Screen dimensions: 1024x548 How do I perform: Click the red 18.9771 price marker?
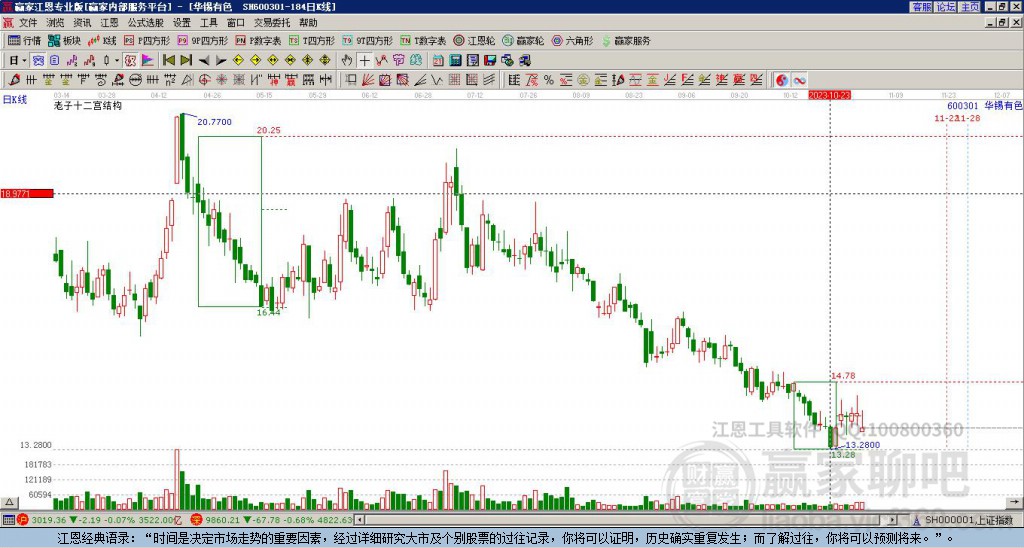pyautogui.click(x=26, y=193)
